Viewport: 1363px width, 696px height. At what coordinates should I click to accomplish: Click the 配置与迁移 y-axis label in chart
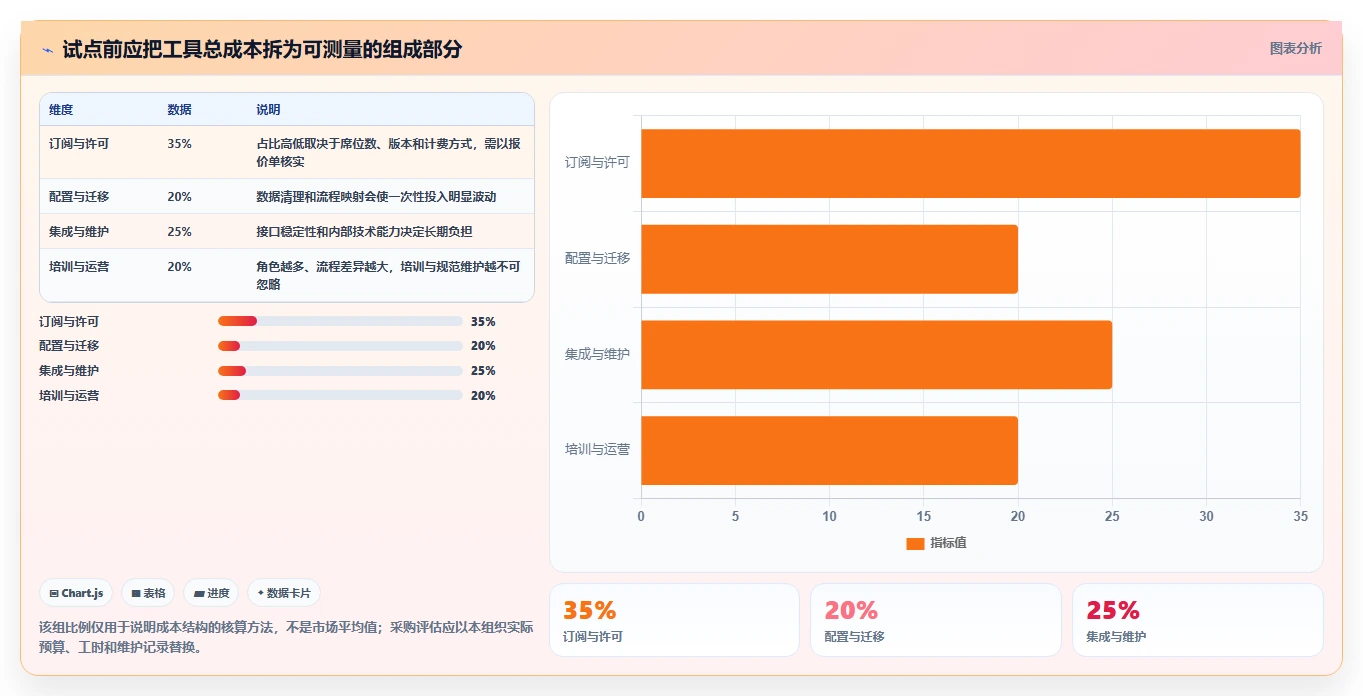(597, 258)
